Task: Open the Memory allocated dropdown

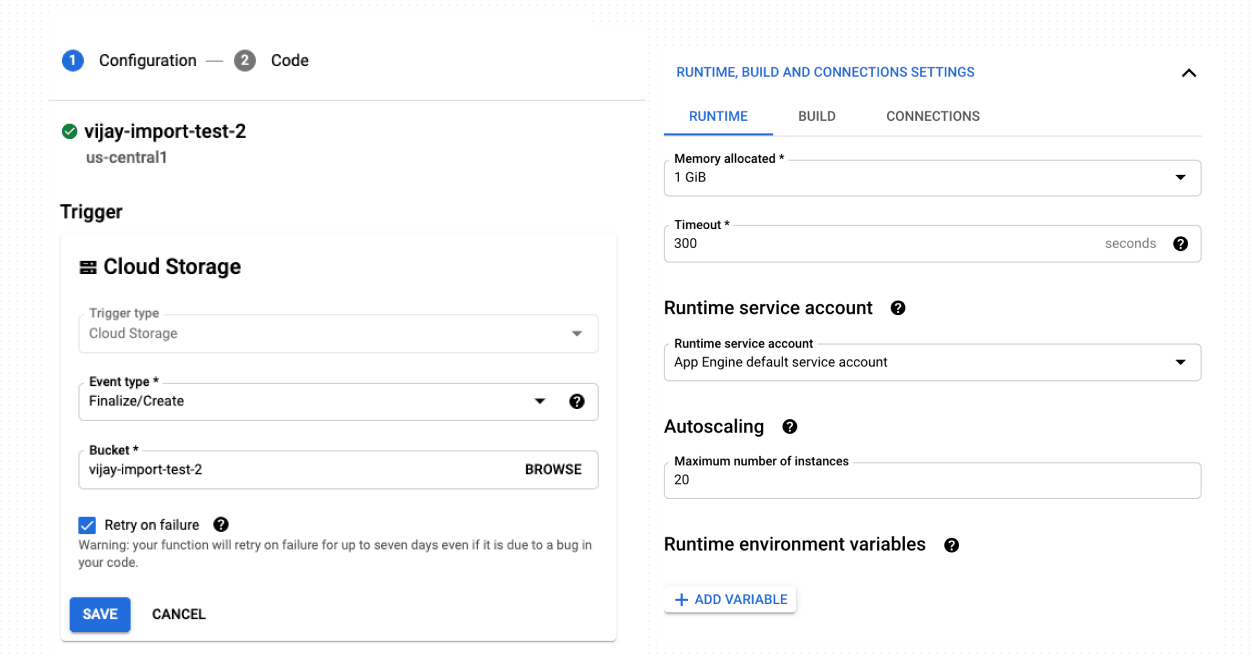Action: coord(1180,177)
